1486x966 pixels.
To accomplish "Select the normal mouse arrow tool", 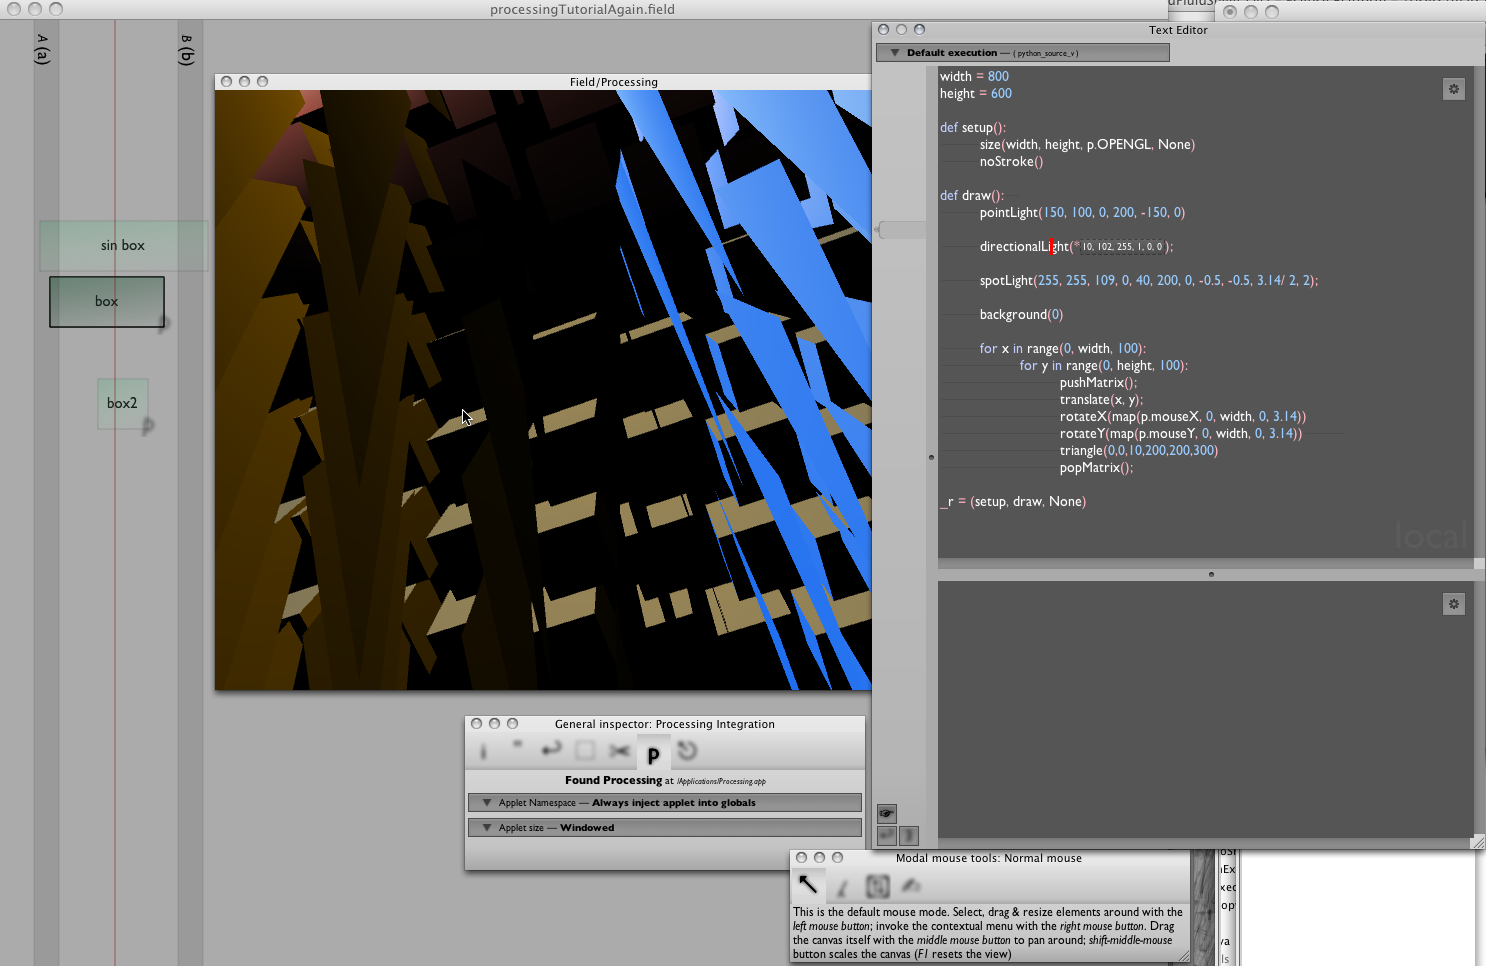I will click(808, 885).
